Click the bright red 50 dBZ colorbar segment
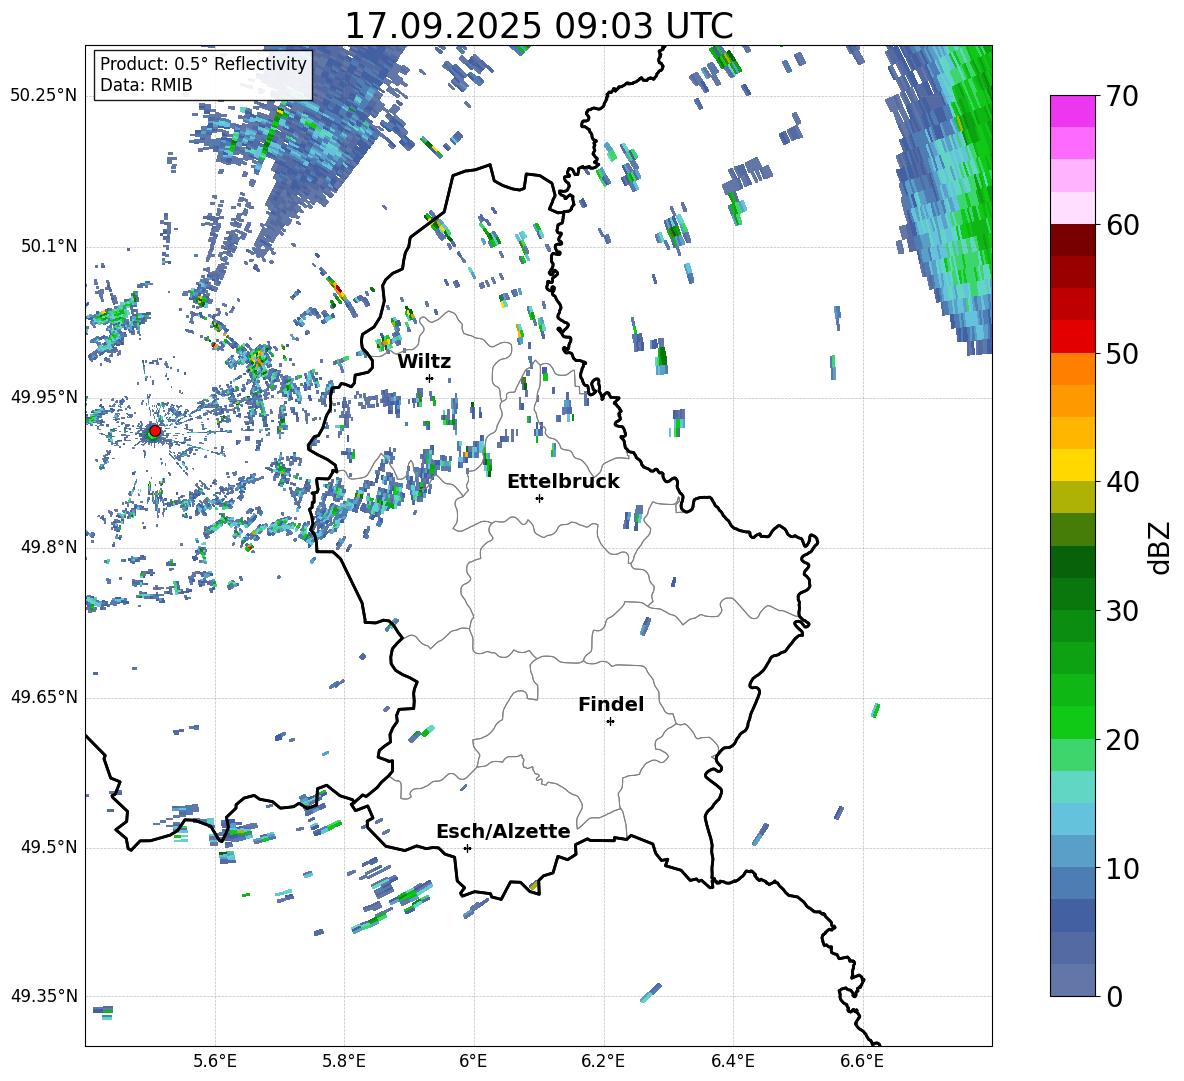The image size is (1184, 1081). pyautogui.click(x=1072, y=337)
